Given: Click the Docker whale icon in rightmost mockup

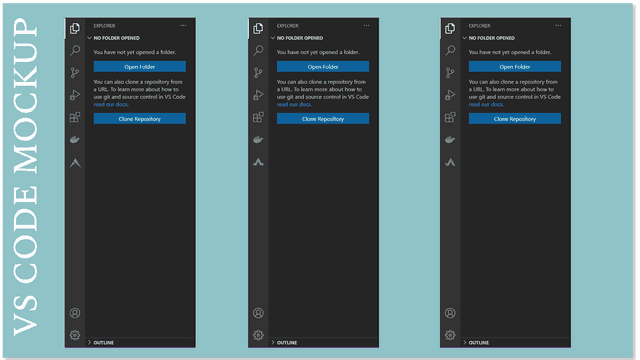Looking at the screenshot, I should click(450, 140).
